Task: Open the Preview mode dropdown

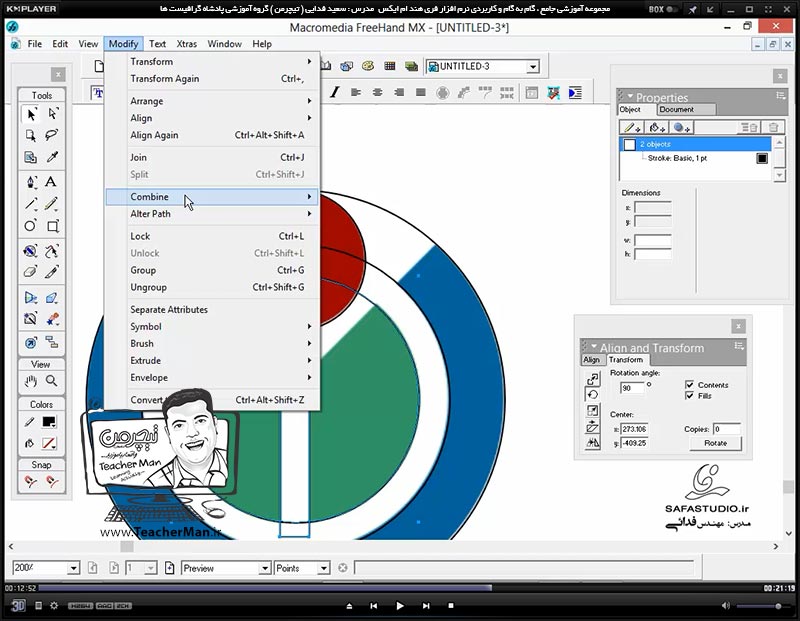Action: 264,568
